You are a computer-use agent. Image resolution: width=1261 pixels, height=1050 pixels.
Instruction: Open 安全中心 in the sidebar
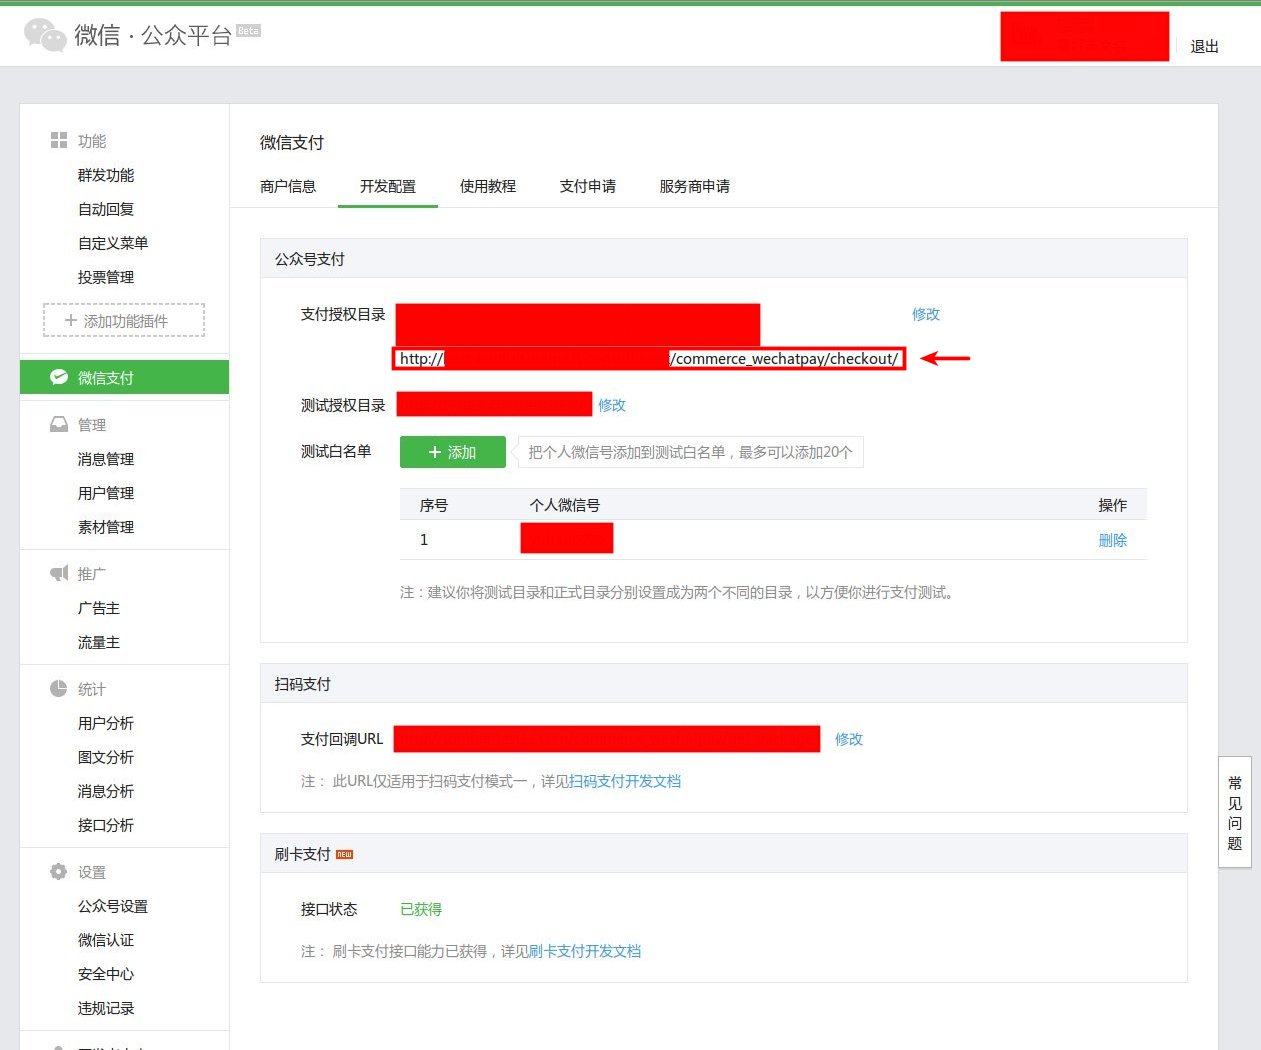(x=106, y=974)
